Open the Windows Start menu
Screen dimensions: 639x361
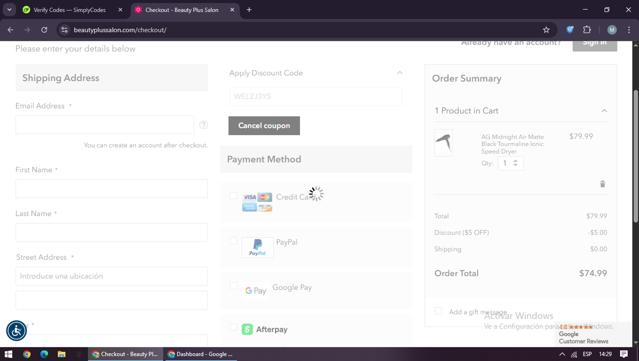coord(8,354)
